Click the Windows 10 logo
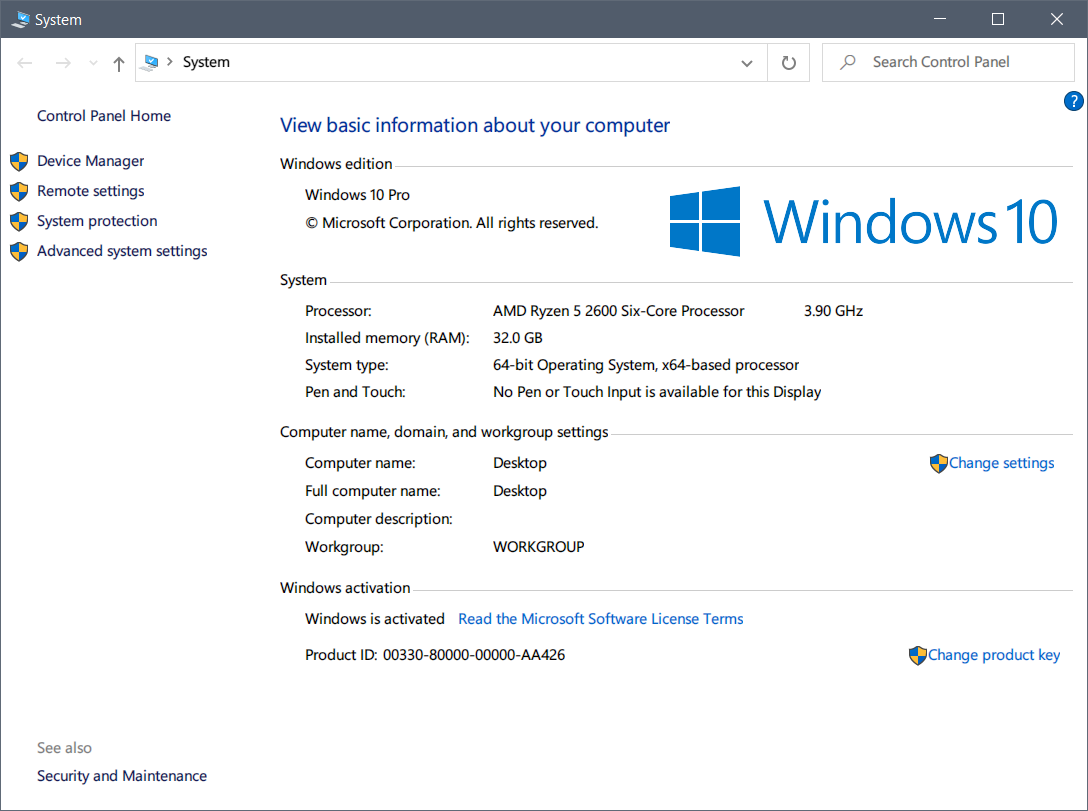The image size is (1088, 811). (863, 221)
